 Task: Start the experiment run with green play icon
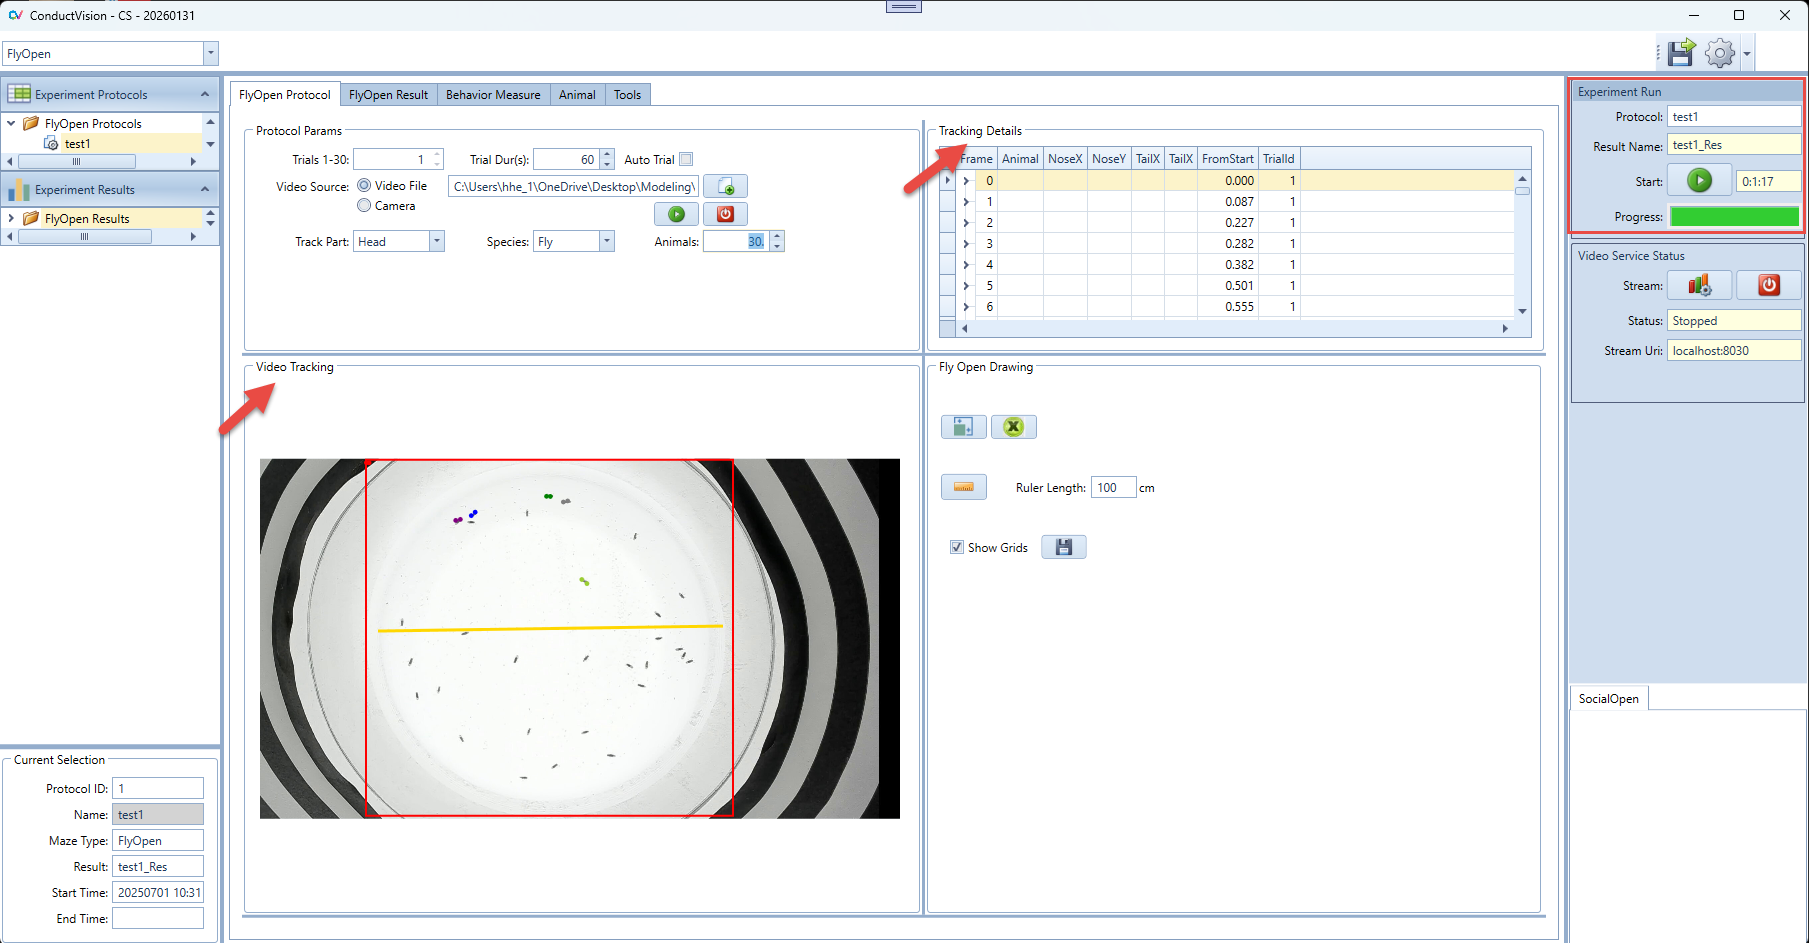pos(1699,181)
